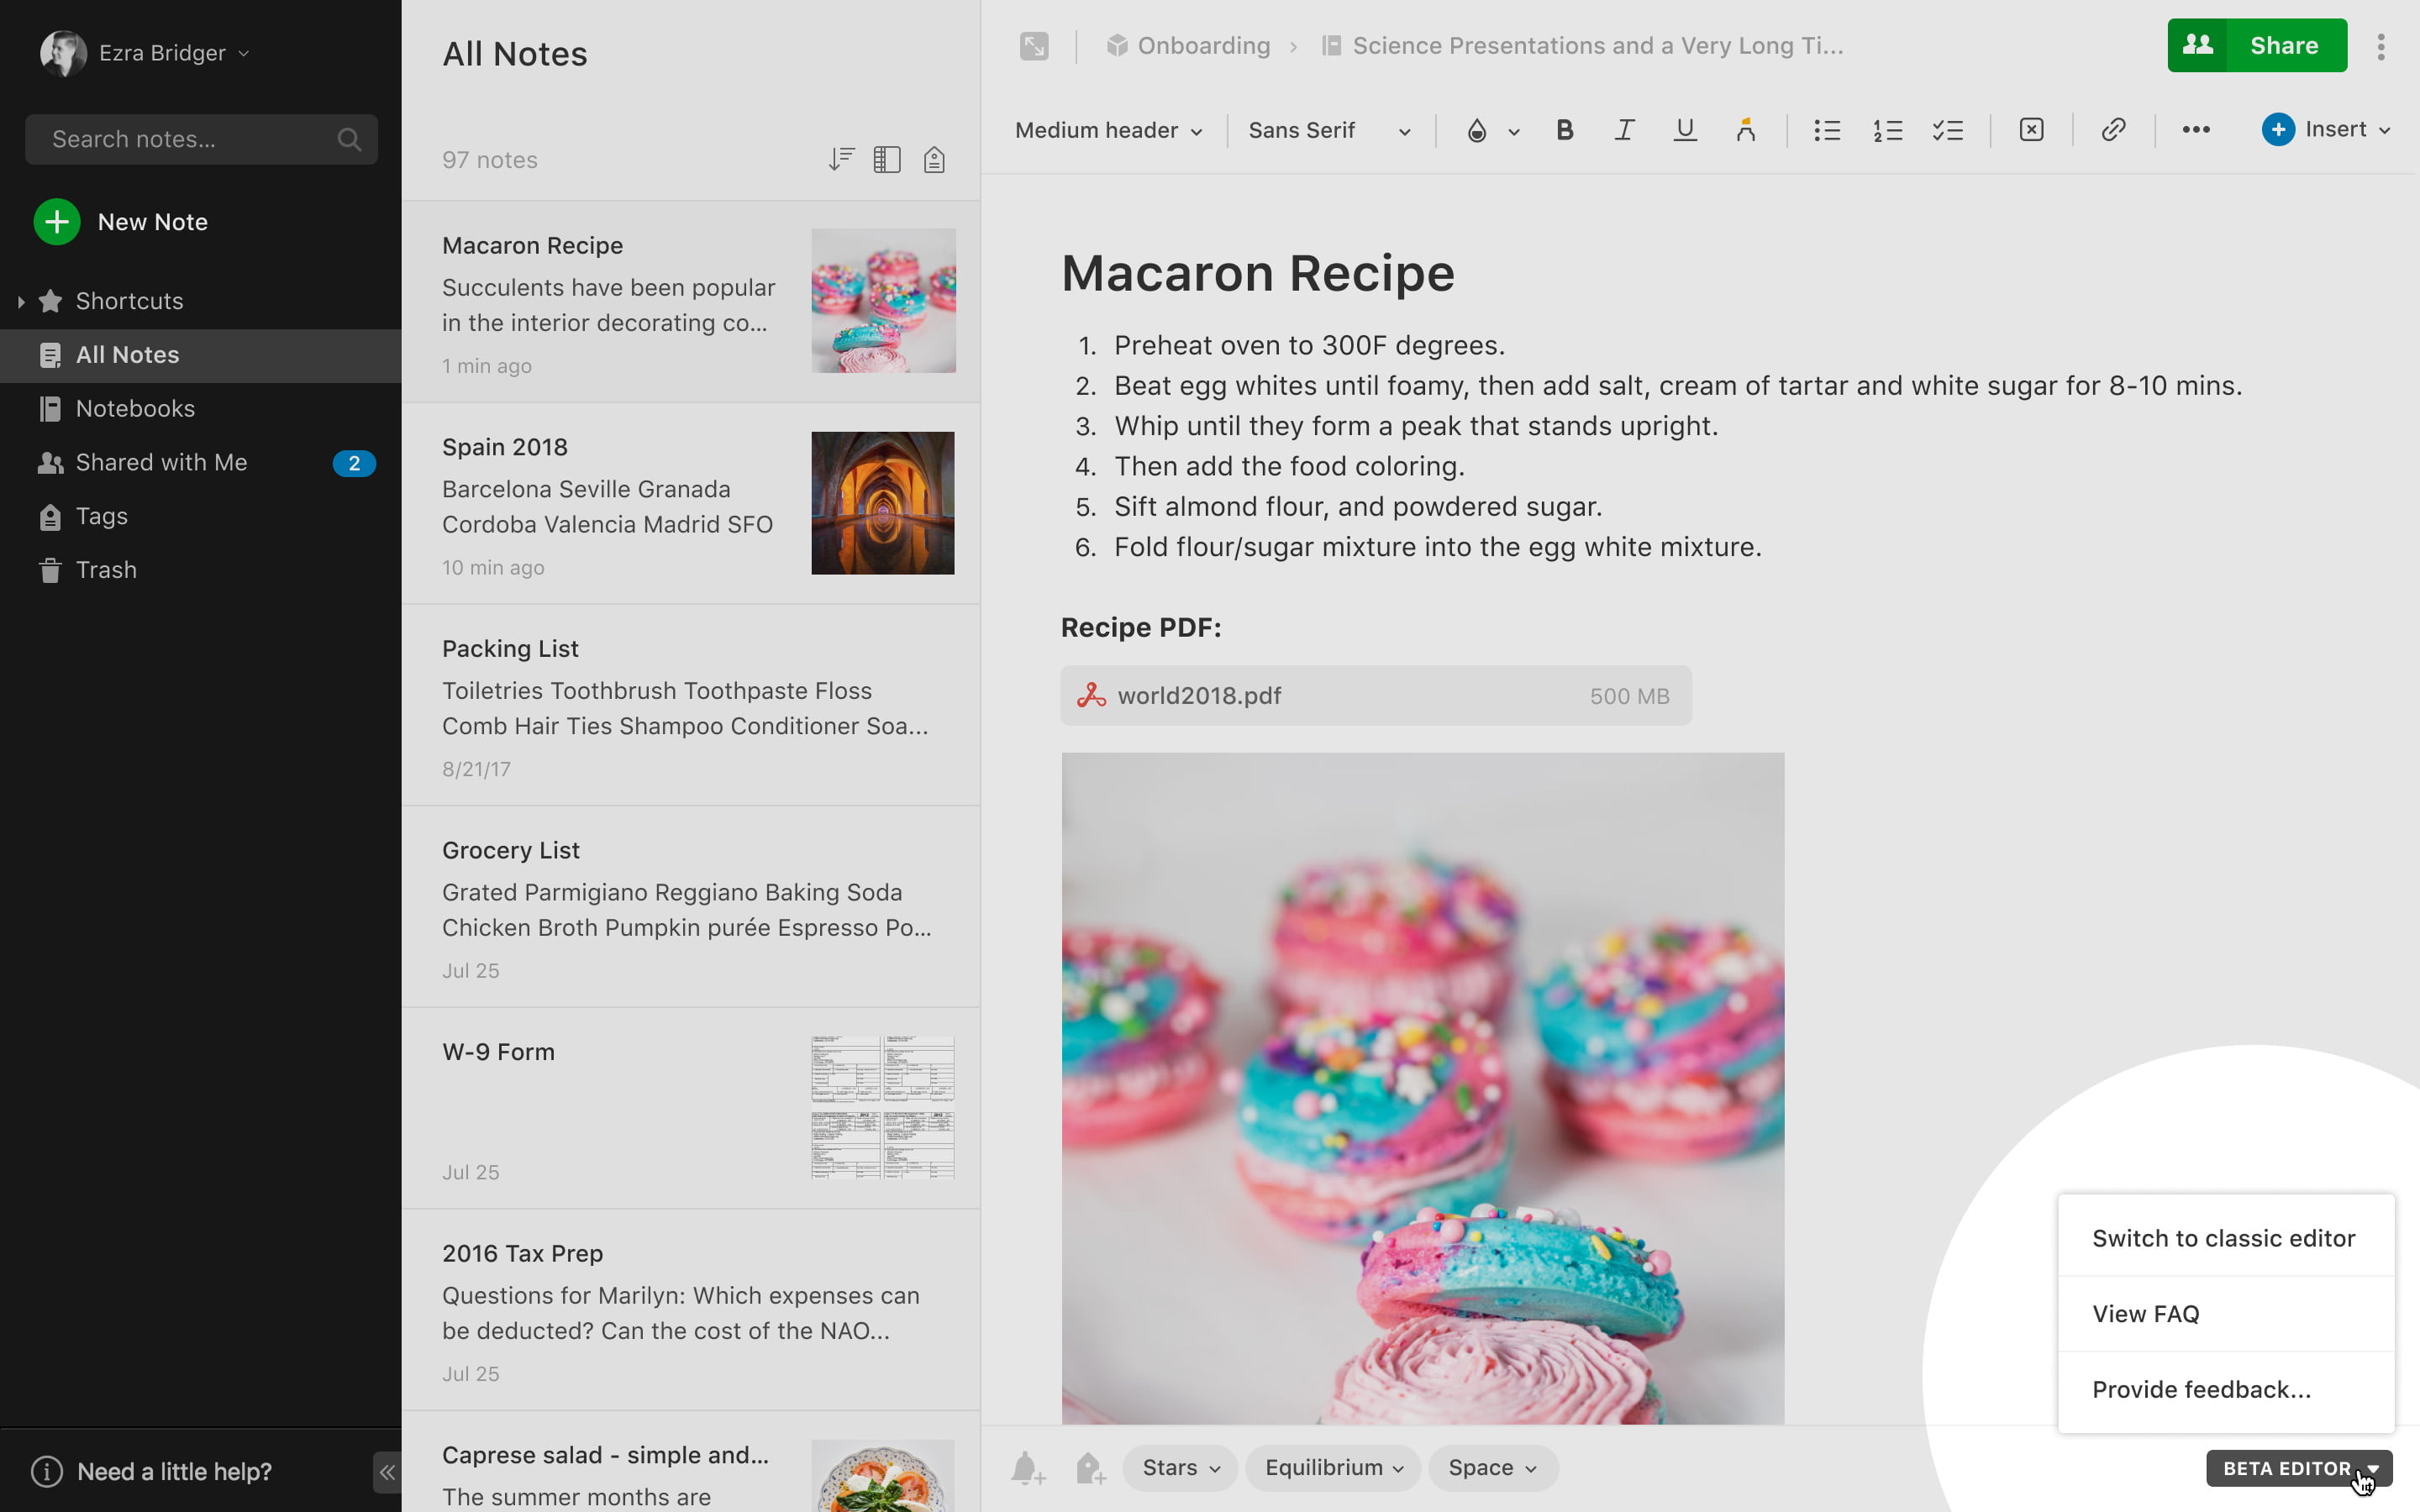Click the green Share button
This screenshot has height=1512, width=2420.
click(2285, 45)
